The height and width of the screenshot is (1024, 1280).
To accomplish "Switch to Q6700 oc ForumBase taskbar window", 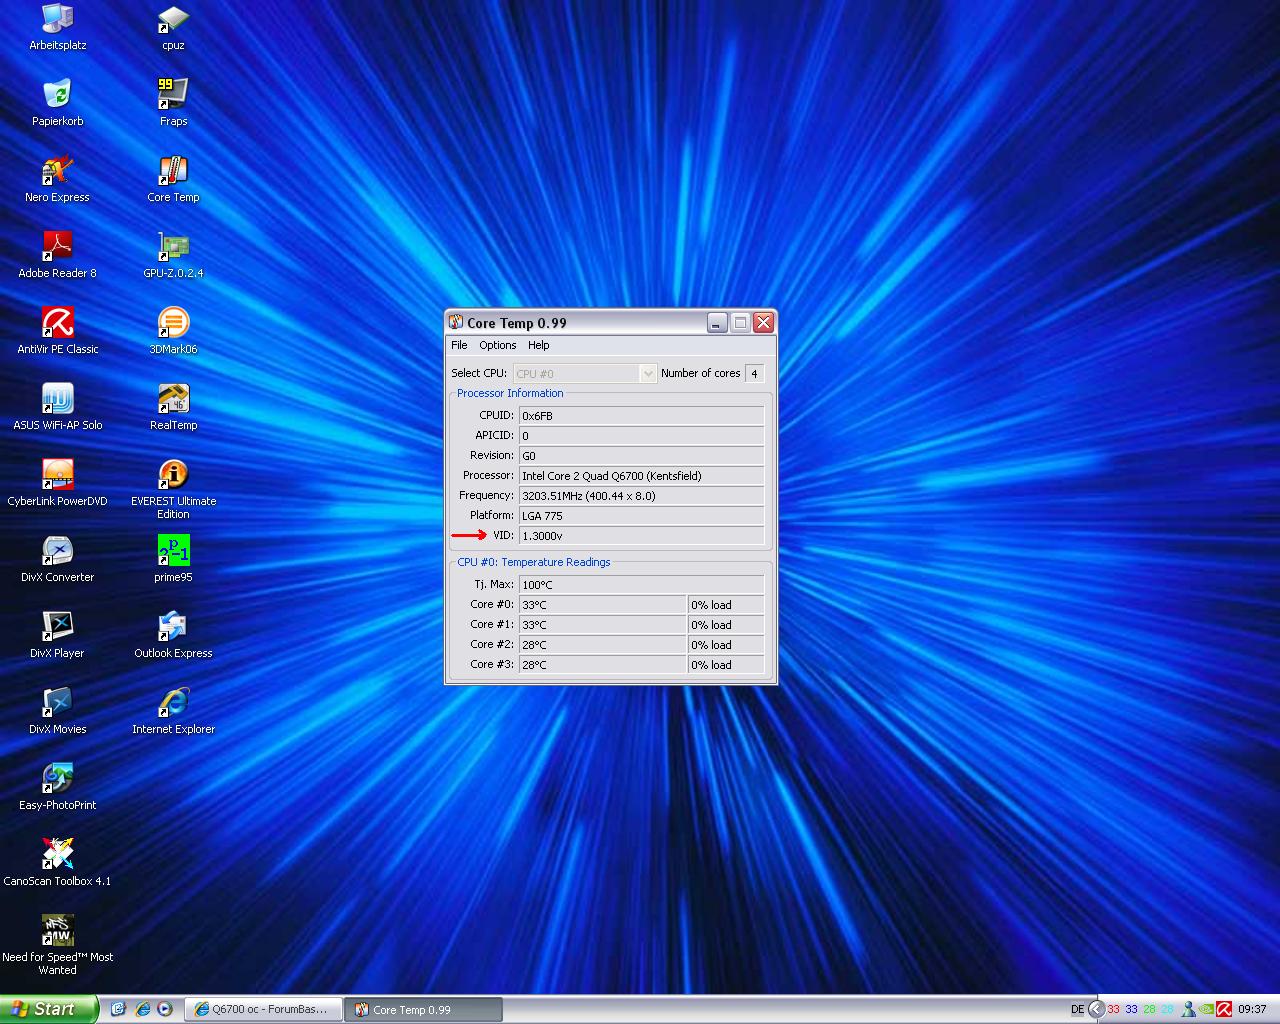I will click(x=263, y=1010).
